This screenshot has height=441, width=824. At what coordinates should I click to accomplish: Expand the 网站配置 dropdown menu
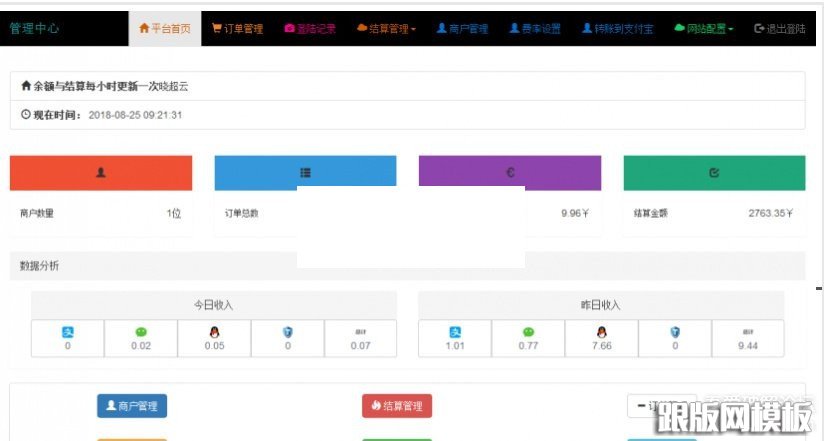point(704,29)
